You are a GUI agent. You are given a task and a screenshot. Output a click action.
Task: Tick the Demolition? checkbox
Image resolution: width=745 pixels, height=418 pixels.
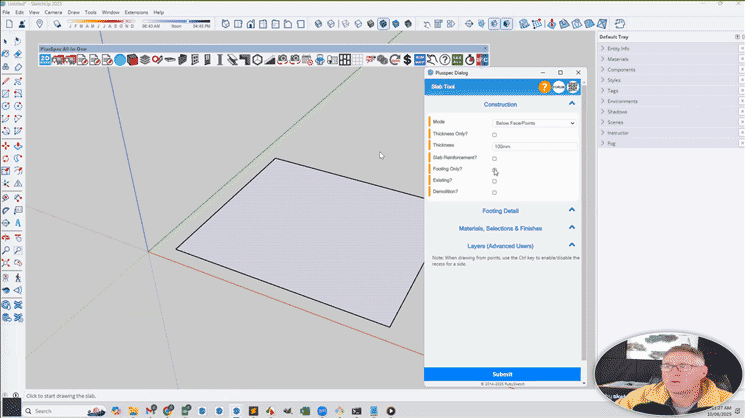click(x=494, y=193)
